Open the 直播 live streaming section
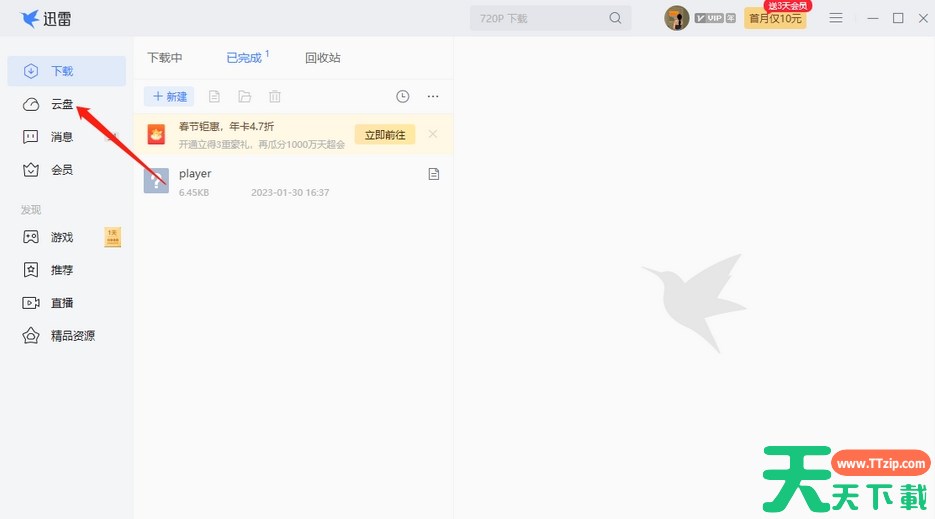This screenshot has height=519, width=935. (62, 303)
